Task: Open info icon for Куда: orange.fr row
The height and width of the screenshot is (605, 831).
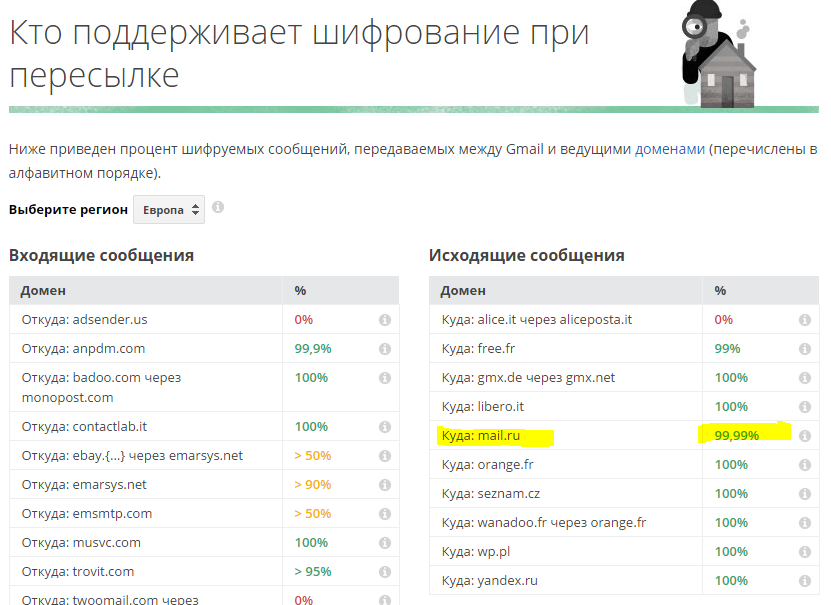Action: (805, 465)
